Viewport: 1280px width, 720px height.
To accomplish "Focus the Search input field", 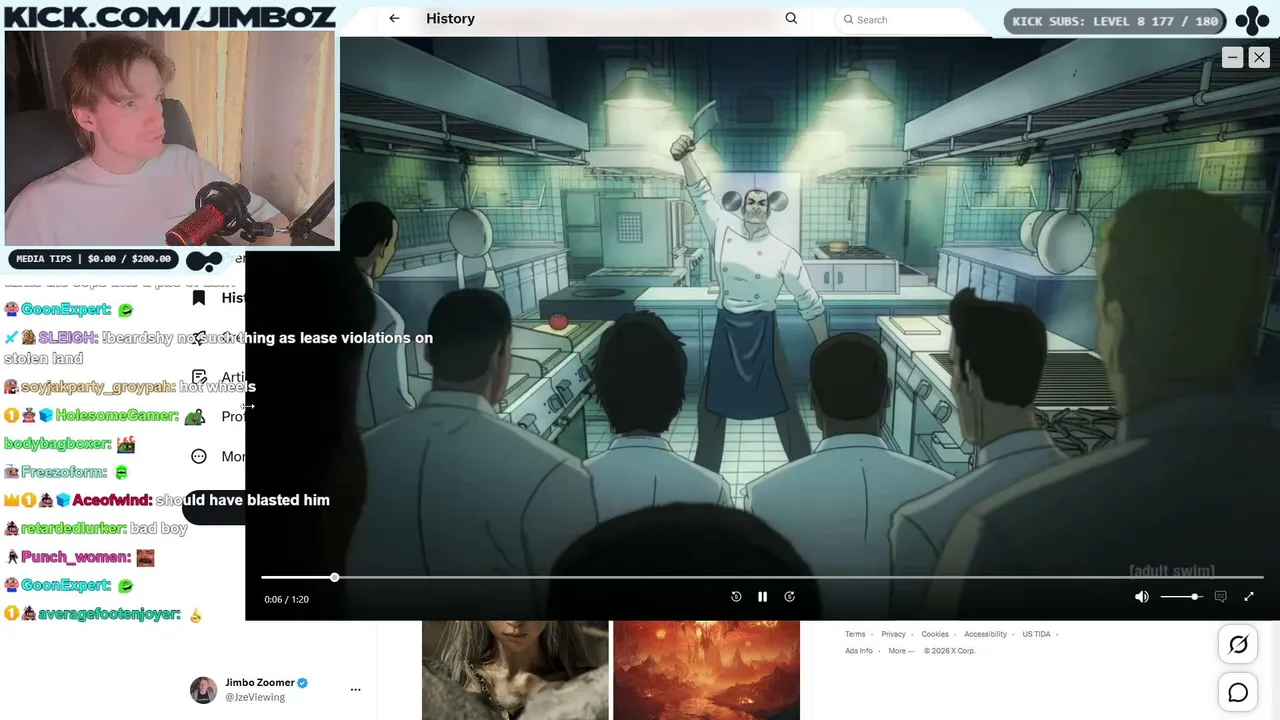I will 910,20.
